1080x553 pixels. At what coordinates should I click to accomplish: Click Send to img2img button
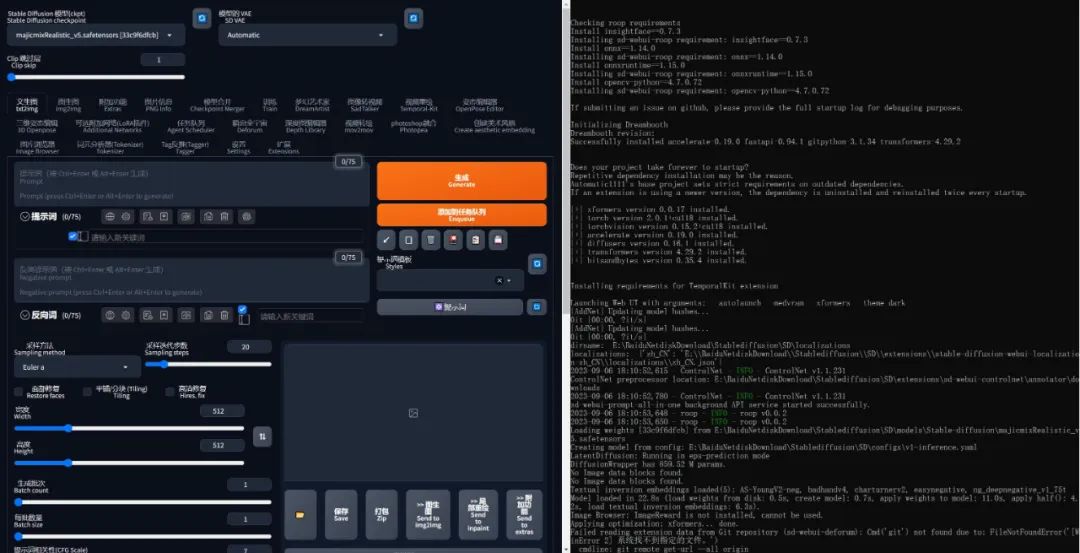[428, 514]
